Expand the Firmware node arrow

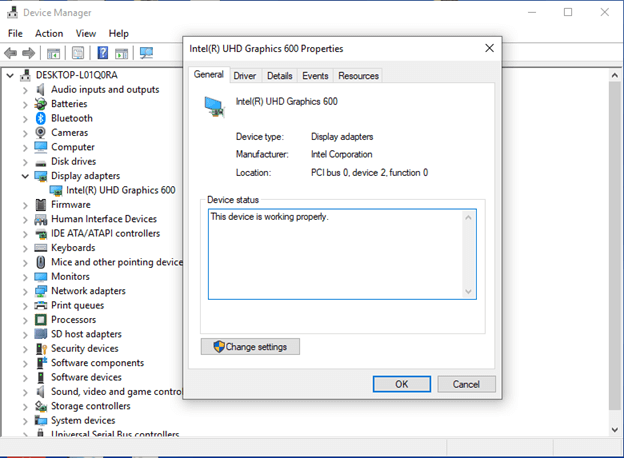25,205
